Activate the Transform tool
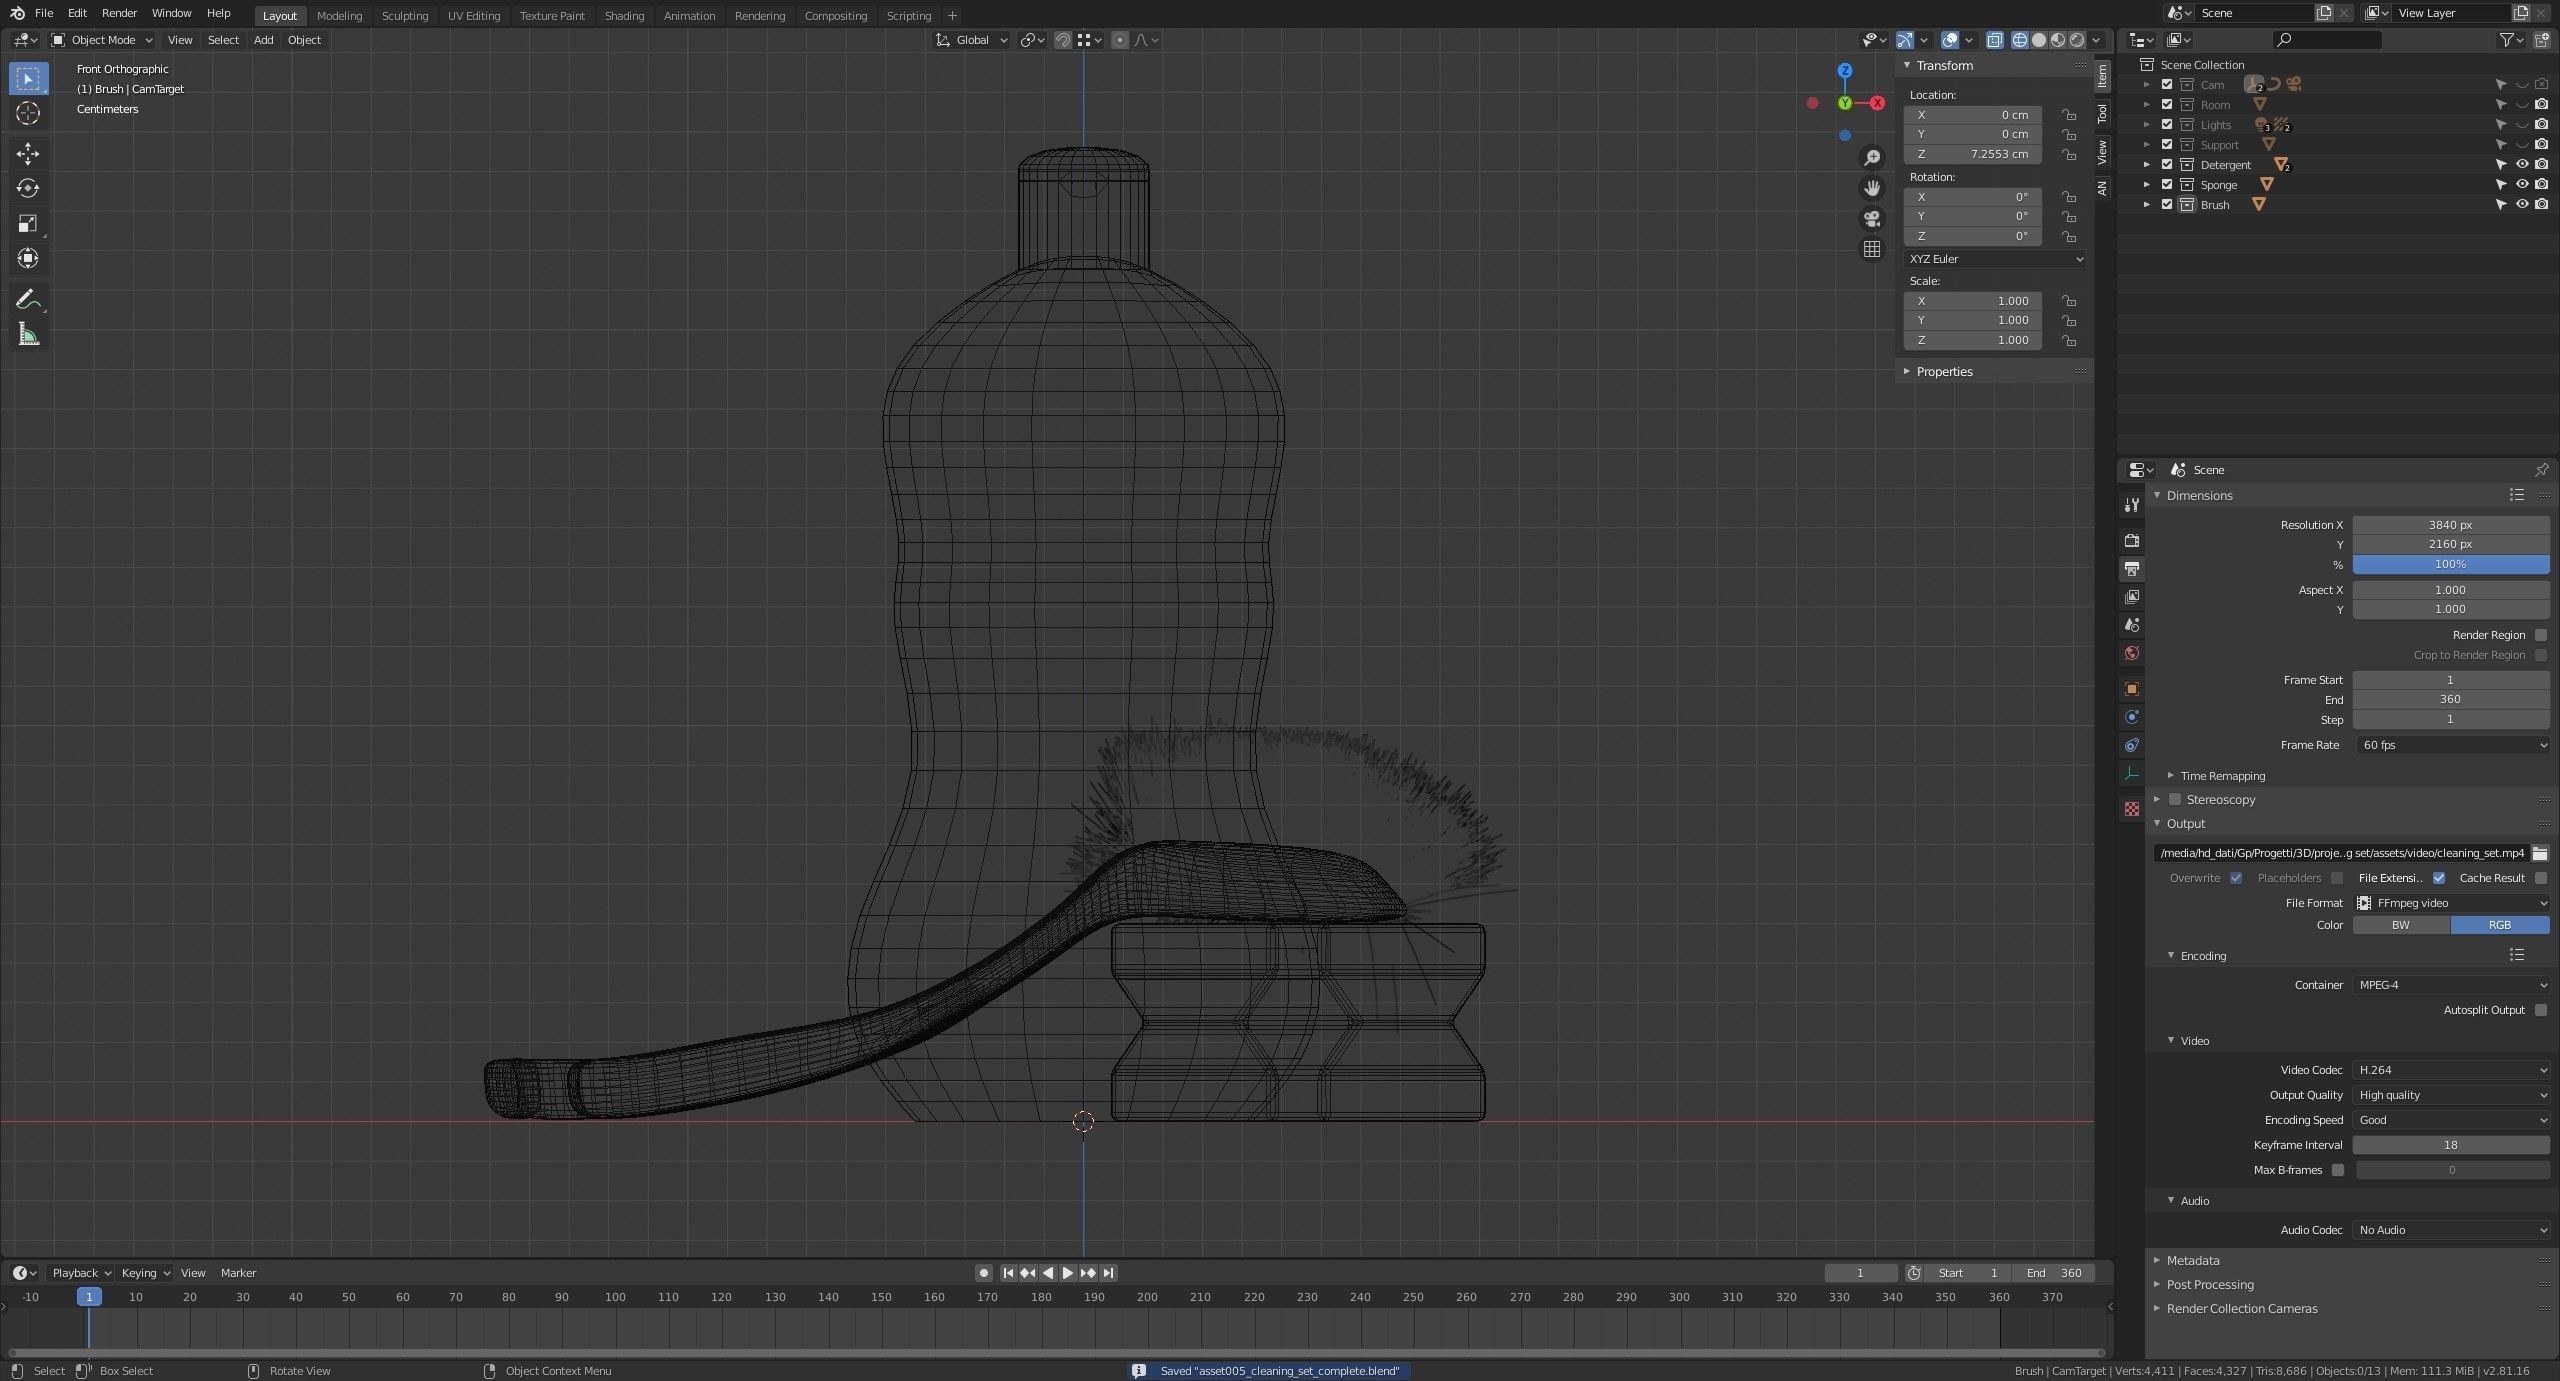Image resolution: width=2560 pixels, height=1381 pixels. (x=28, y=258)
